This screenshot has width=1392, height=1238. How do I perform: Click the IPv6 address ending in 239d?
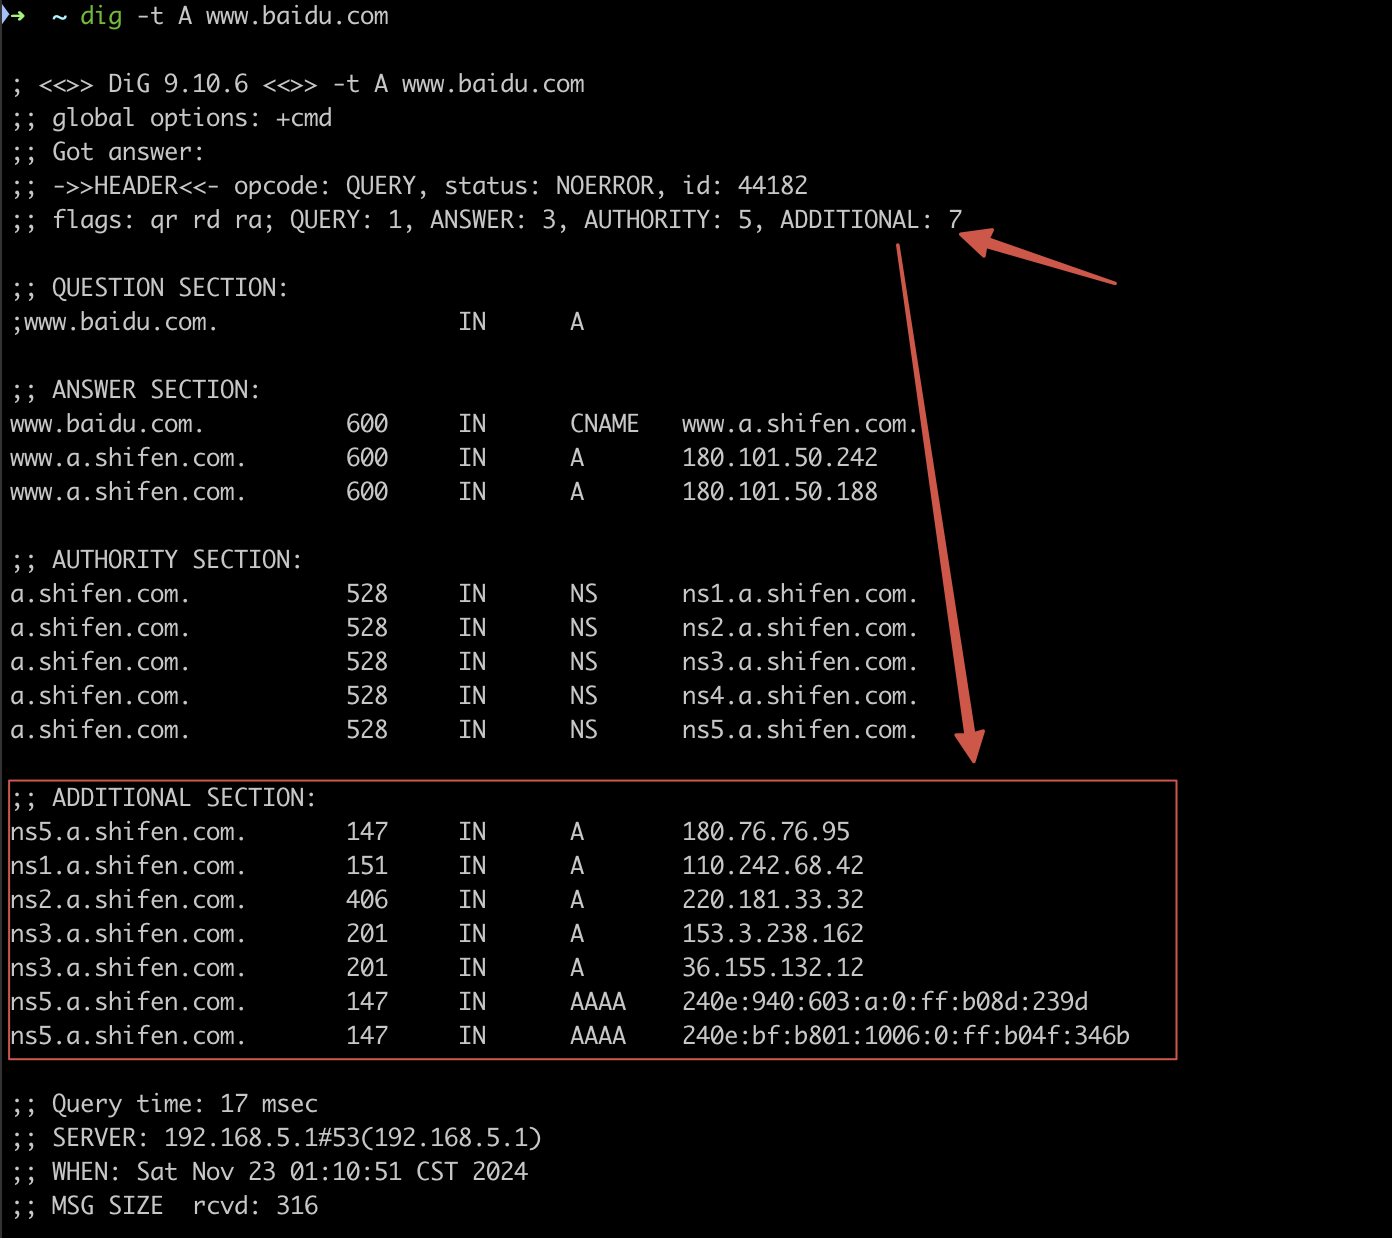point(884,1002)
